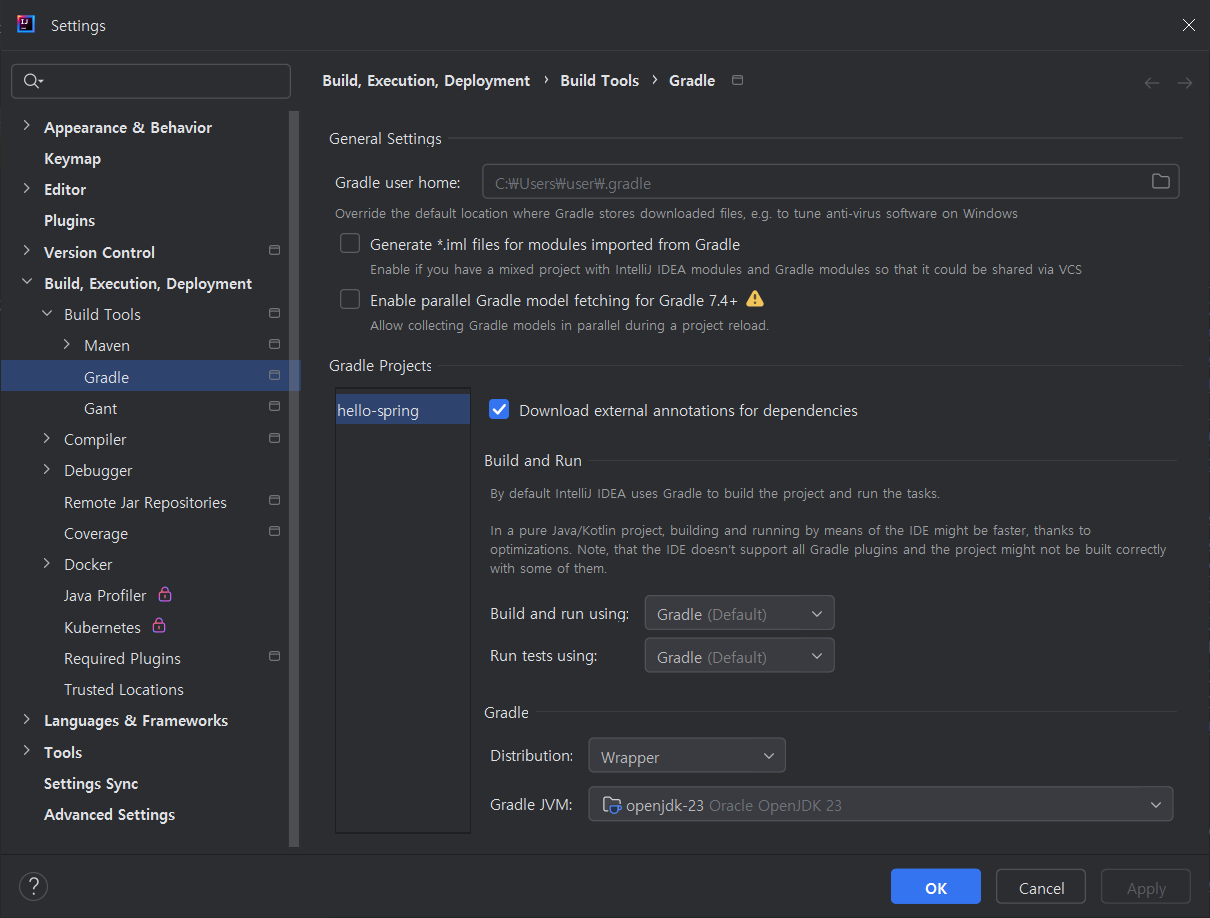This screenshot has height=918, width=1210.
Task: Click the project-level icon on Version Control row
Action: coord(274,250)
